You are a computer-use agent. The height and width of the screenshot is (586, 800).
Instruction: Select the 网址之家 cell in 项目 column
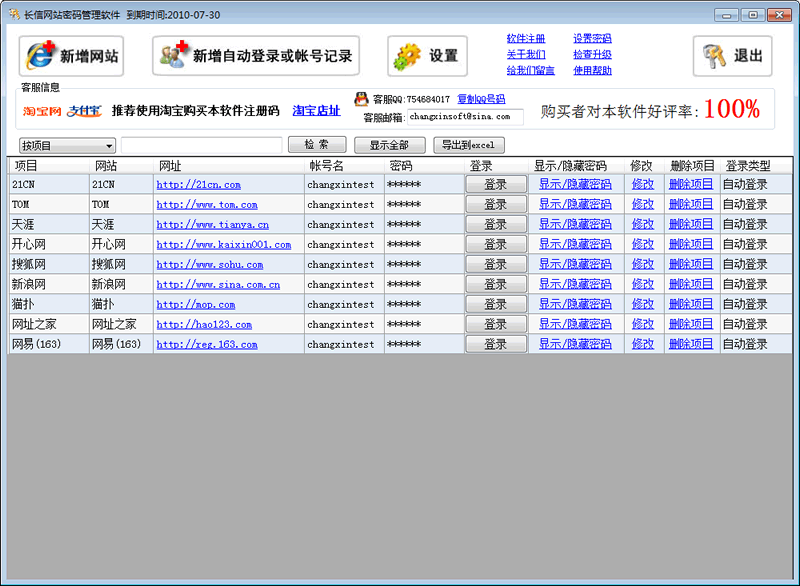point(49,324)
